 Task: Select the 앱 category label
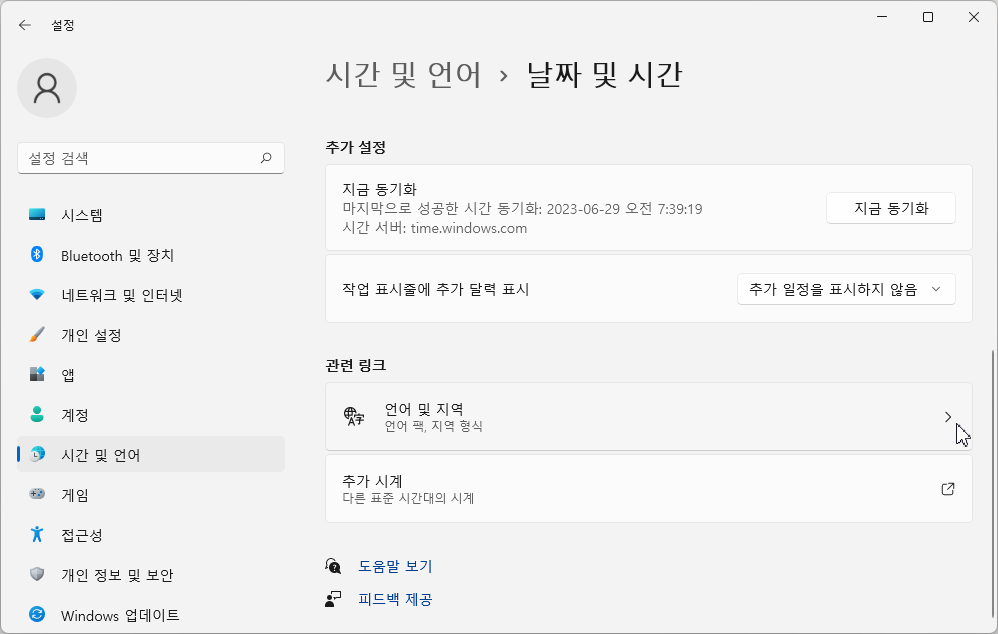pos(67,375)
